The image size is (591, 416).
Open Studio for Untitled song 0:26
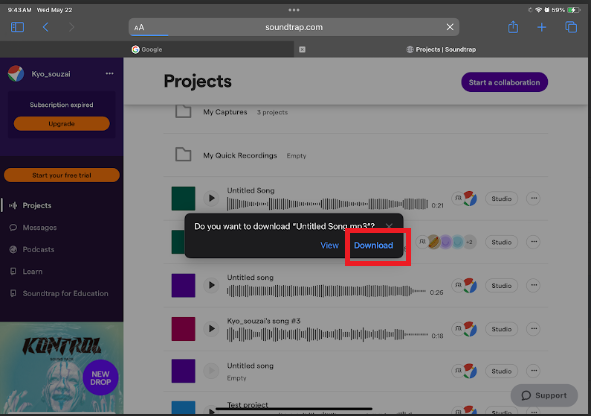[501, 286]
